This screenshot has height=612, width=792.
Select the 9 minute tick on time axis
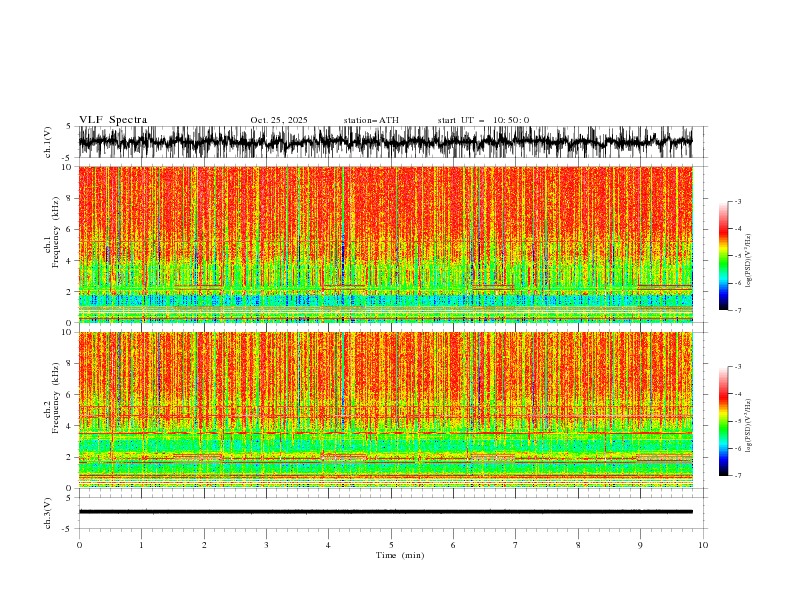tap(640, 545)
